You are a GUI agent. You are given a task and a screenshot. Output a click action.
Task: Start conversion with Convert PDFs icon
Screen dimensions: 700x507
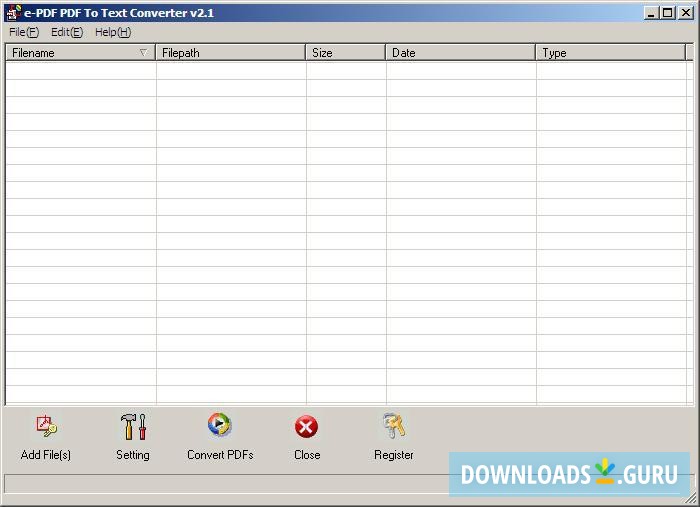[219, 424]
